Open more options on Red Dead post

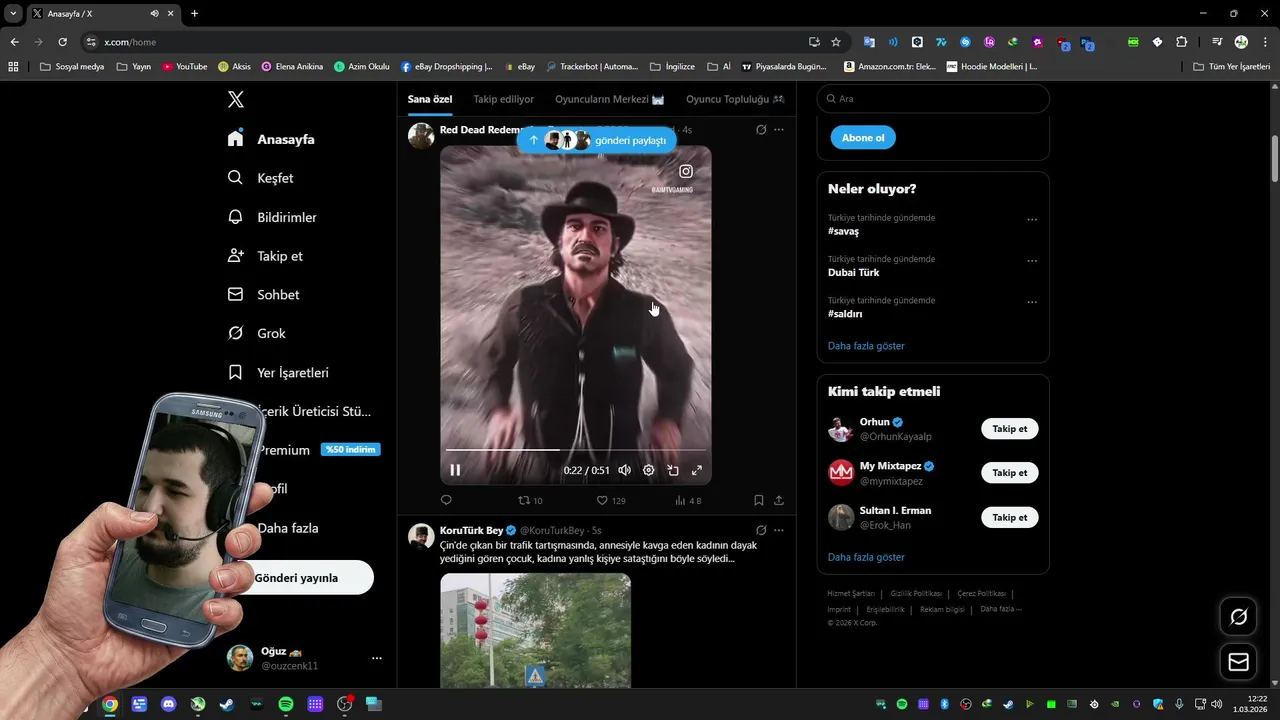tap(779, 130)
